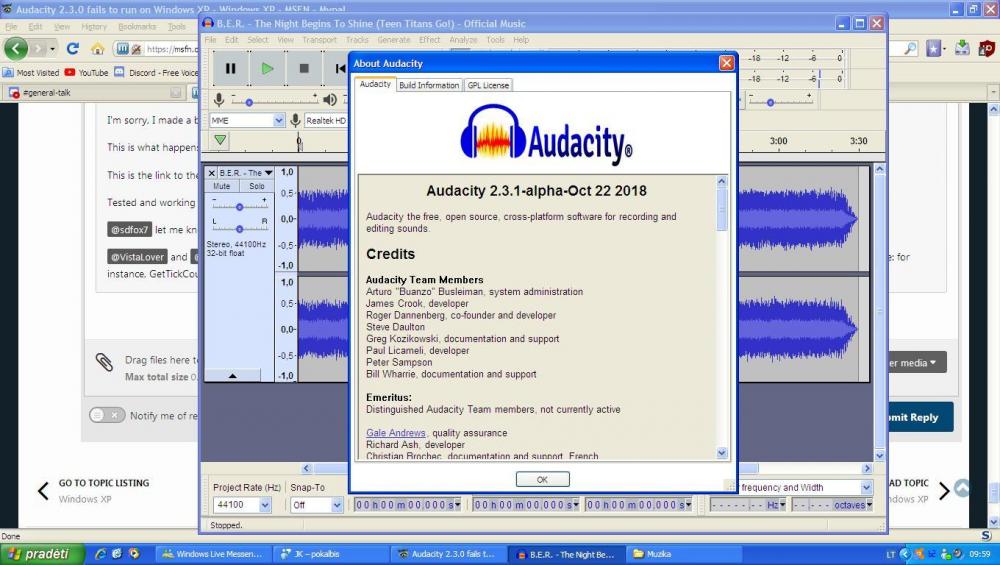
Task: Switch to the Build Information tab
Action: coord(429,85)
